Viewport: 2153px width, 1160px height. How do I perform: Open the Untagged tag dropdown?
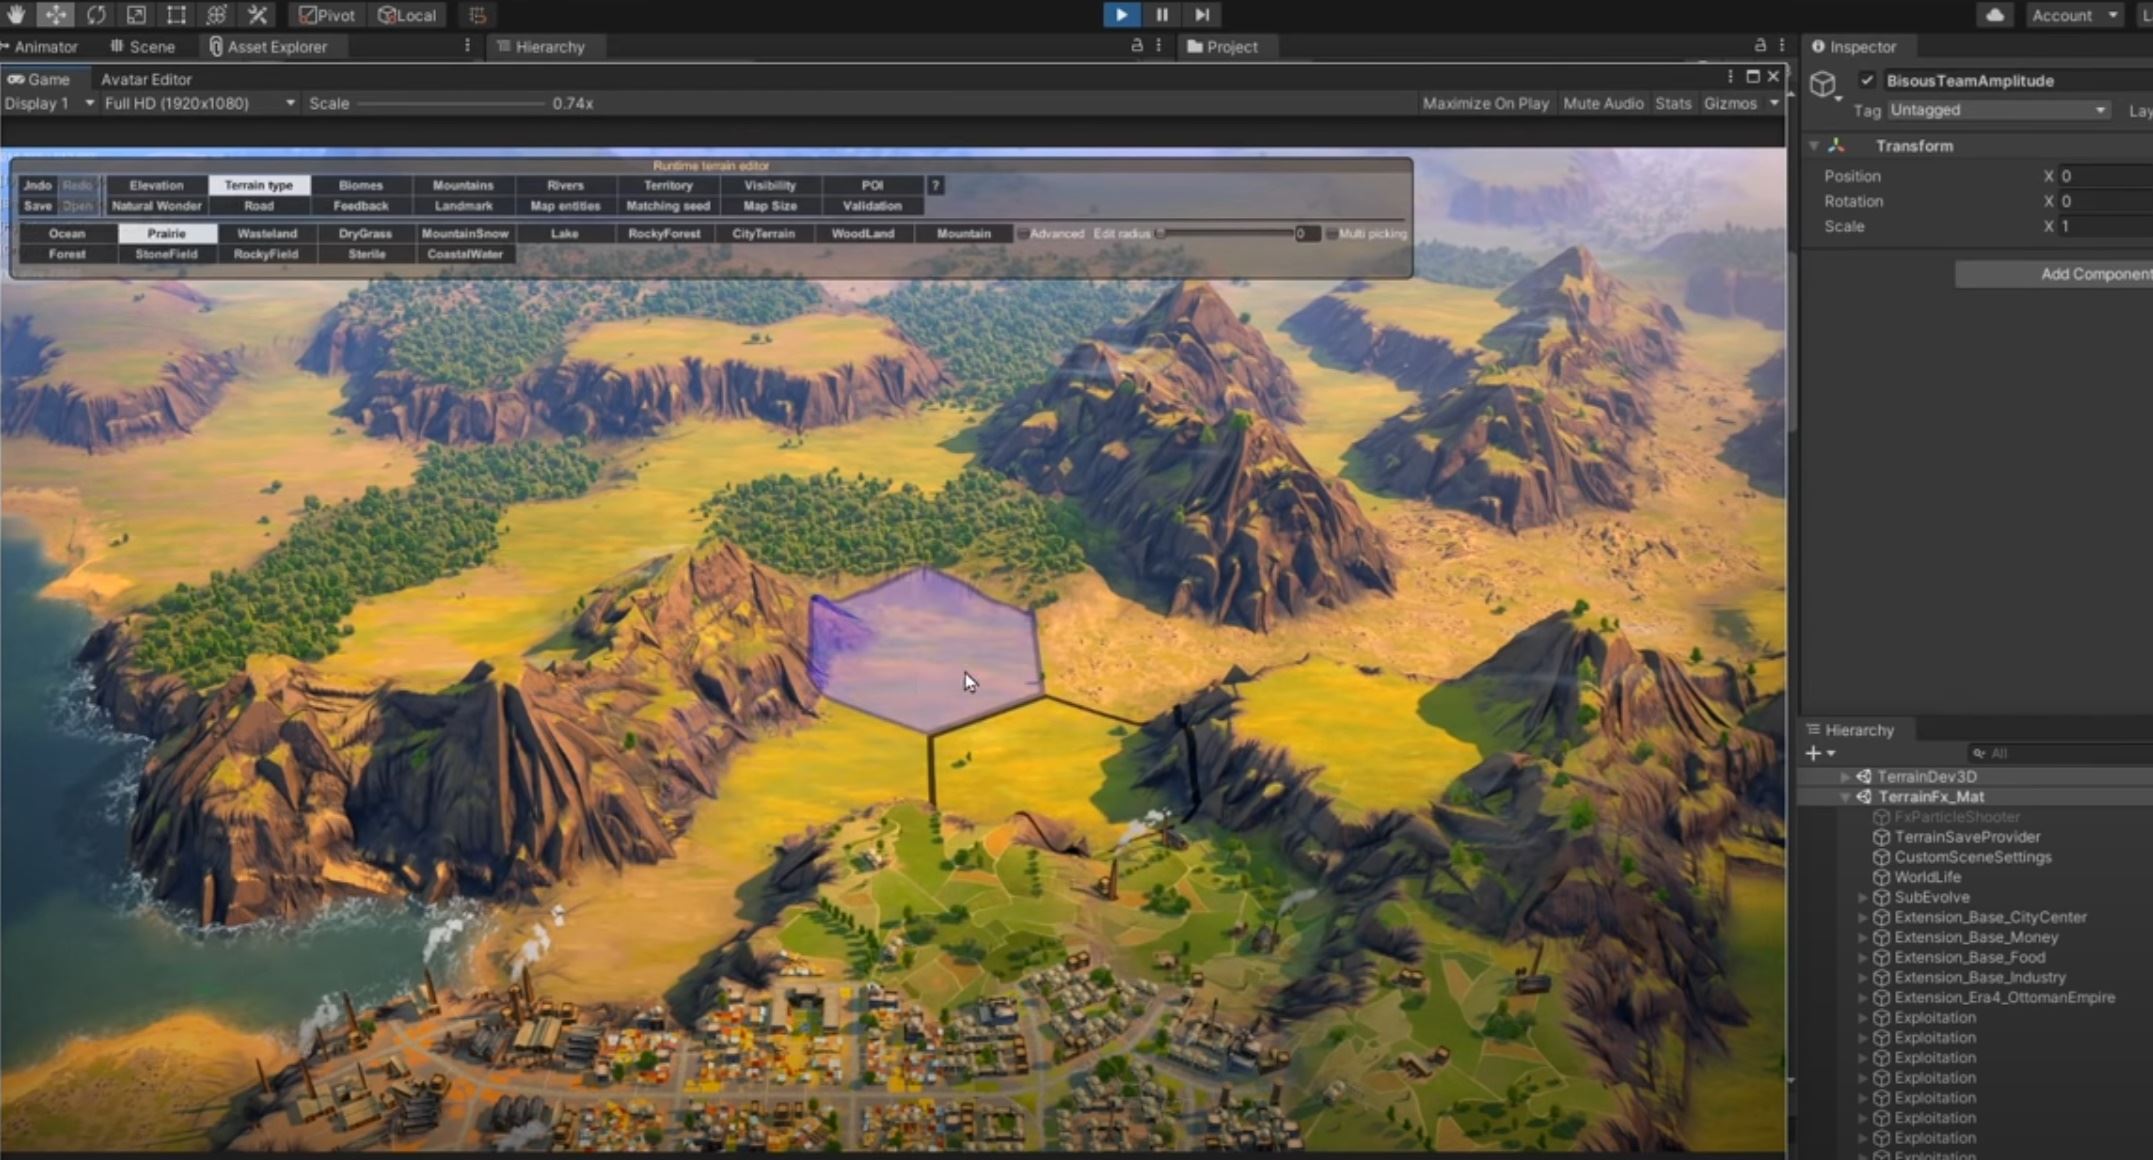tap(1998, 110)
